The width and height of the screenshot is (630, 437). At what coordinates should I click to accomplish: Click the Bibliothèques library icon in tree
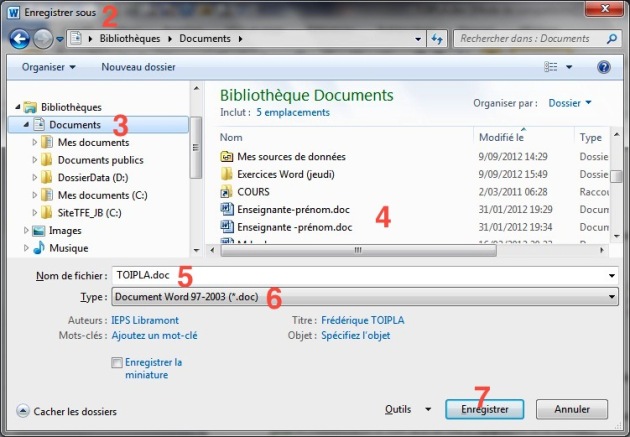tap(30, 107)
